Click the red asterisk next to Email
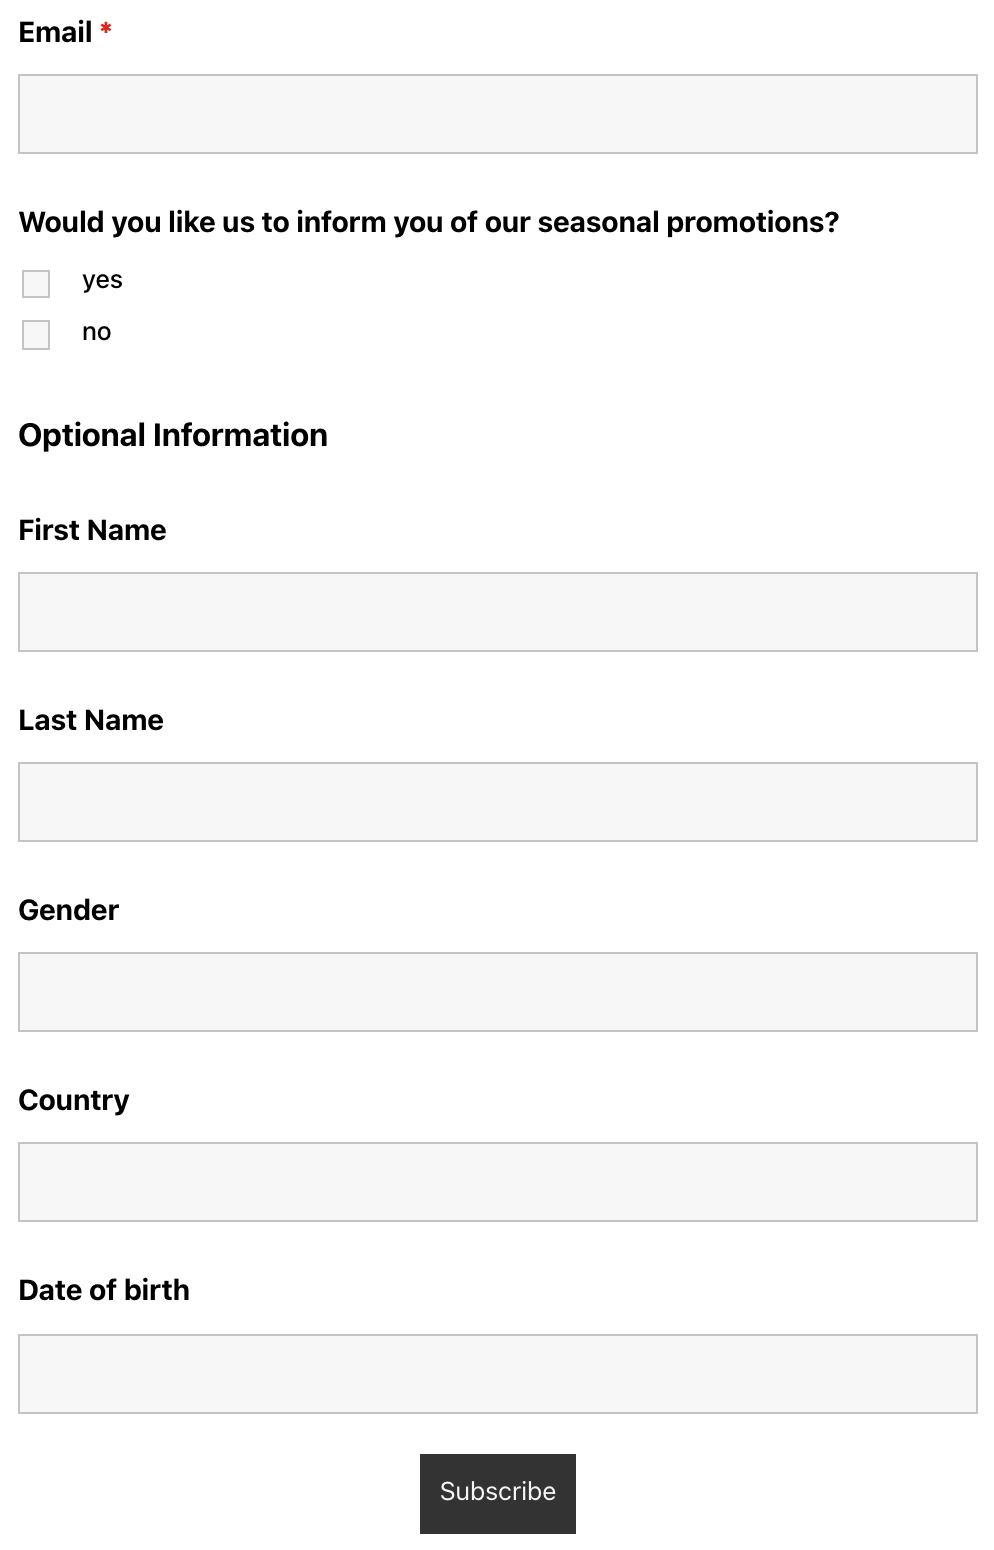 (104, 31)
